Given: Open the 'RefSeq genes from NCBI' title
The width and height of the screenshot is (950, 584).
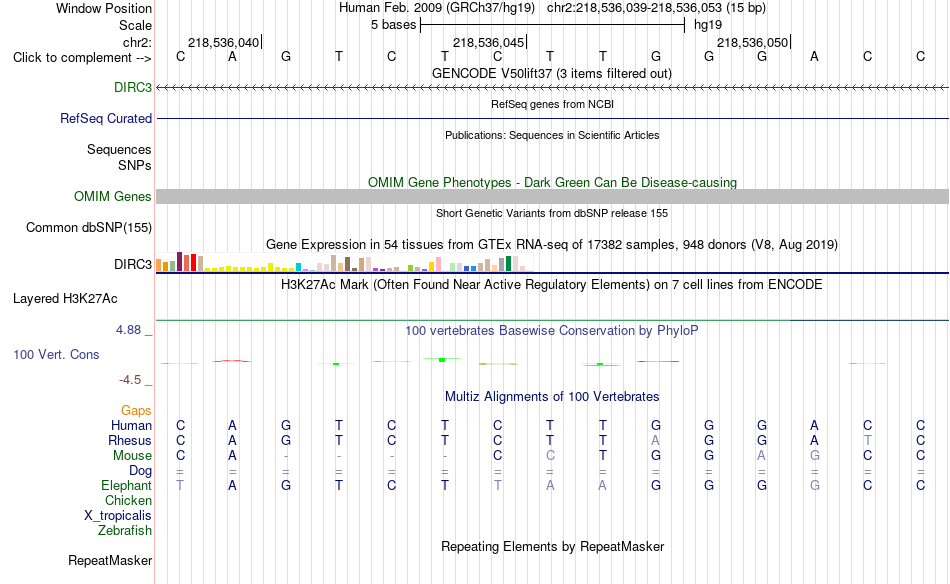Looking at the screenshot, I should click(x=552, y=104).
